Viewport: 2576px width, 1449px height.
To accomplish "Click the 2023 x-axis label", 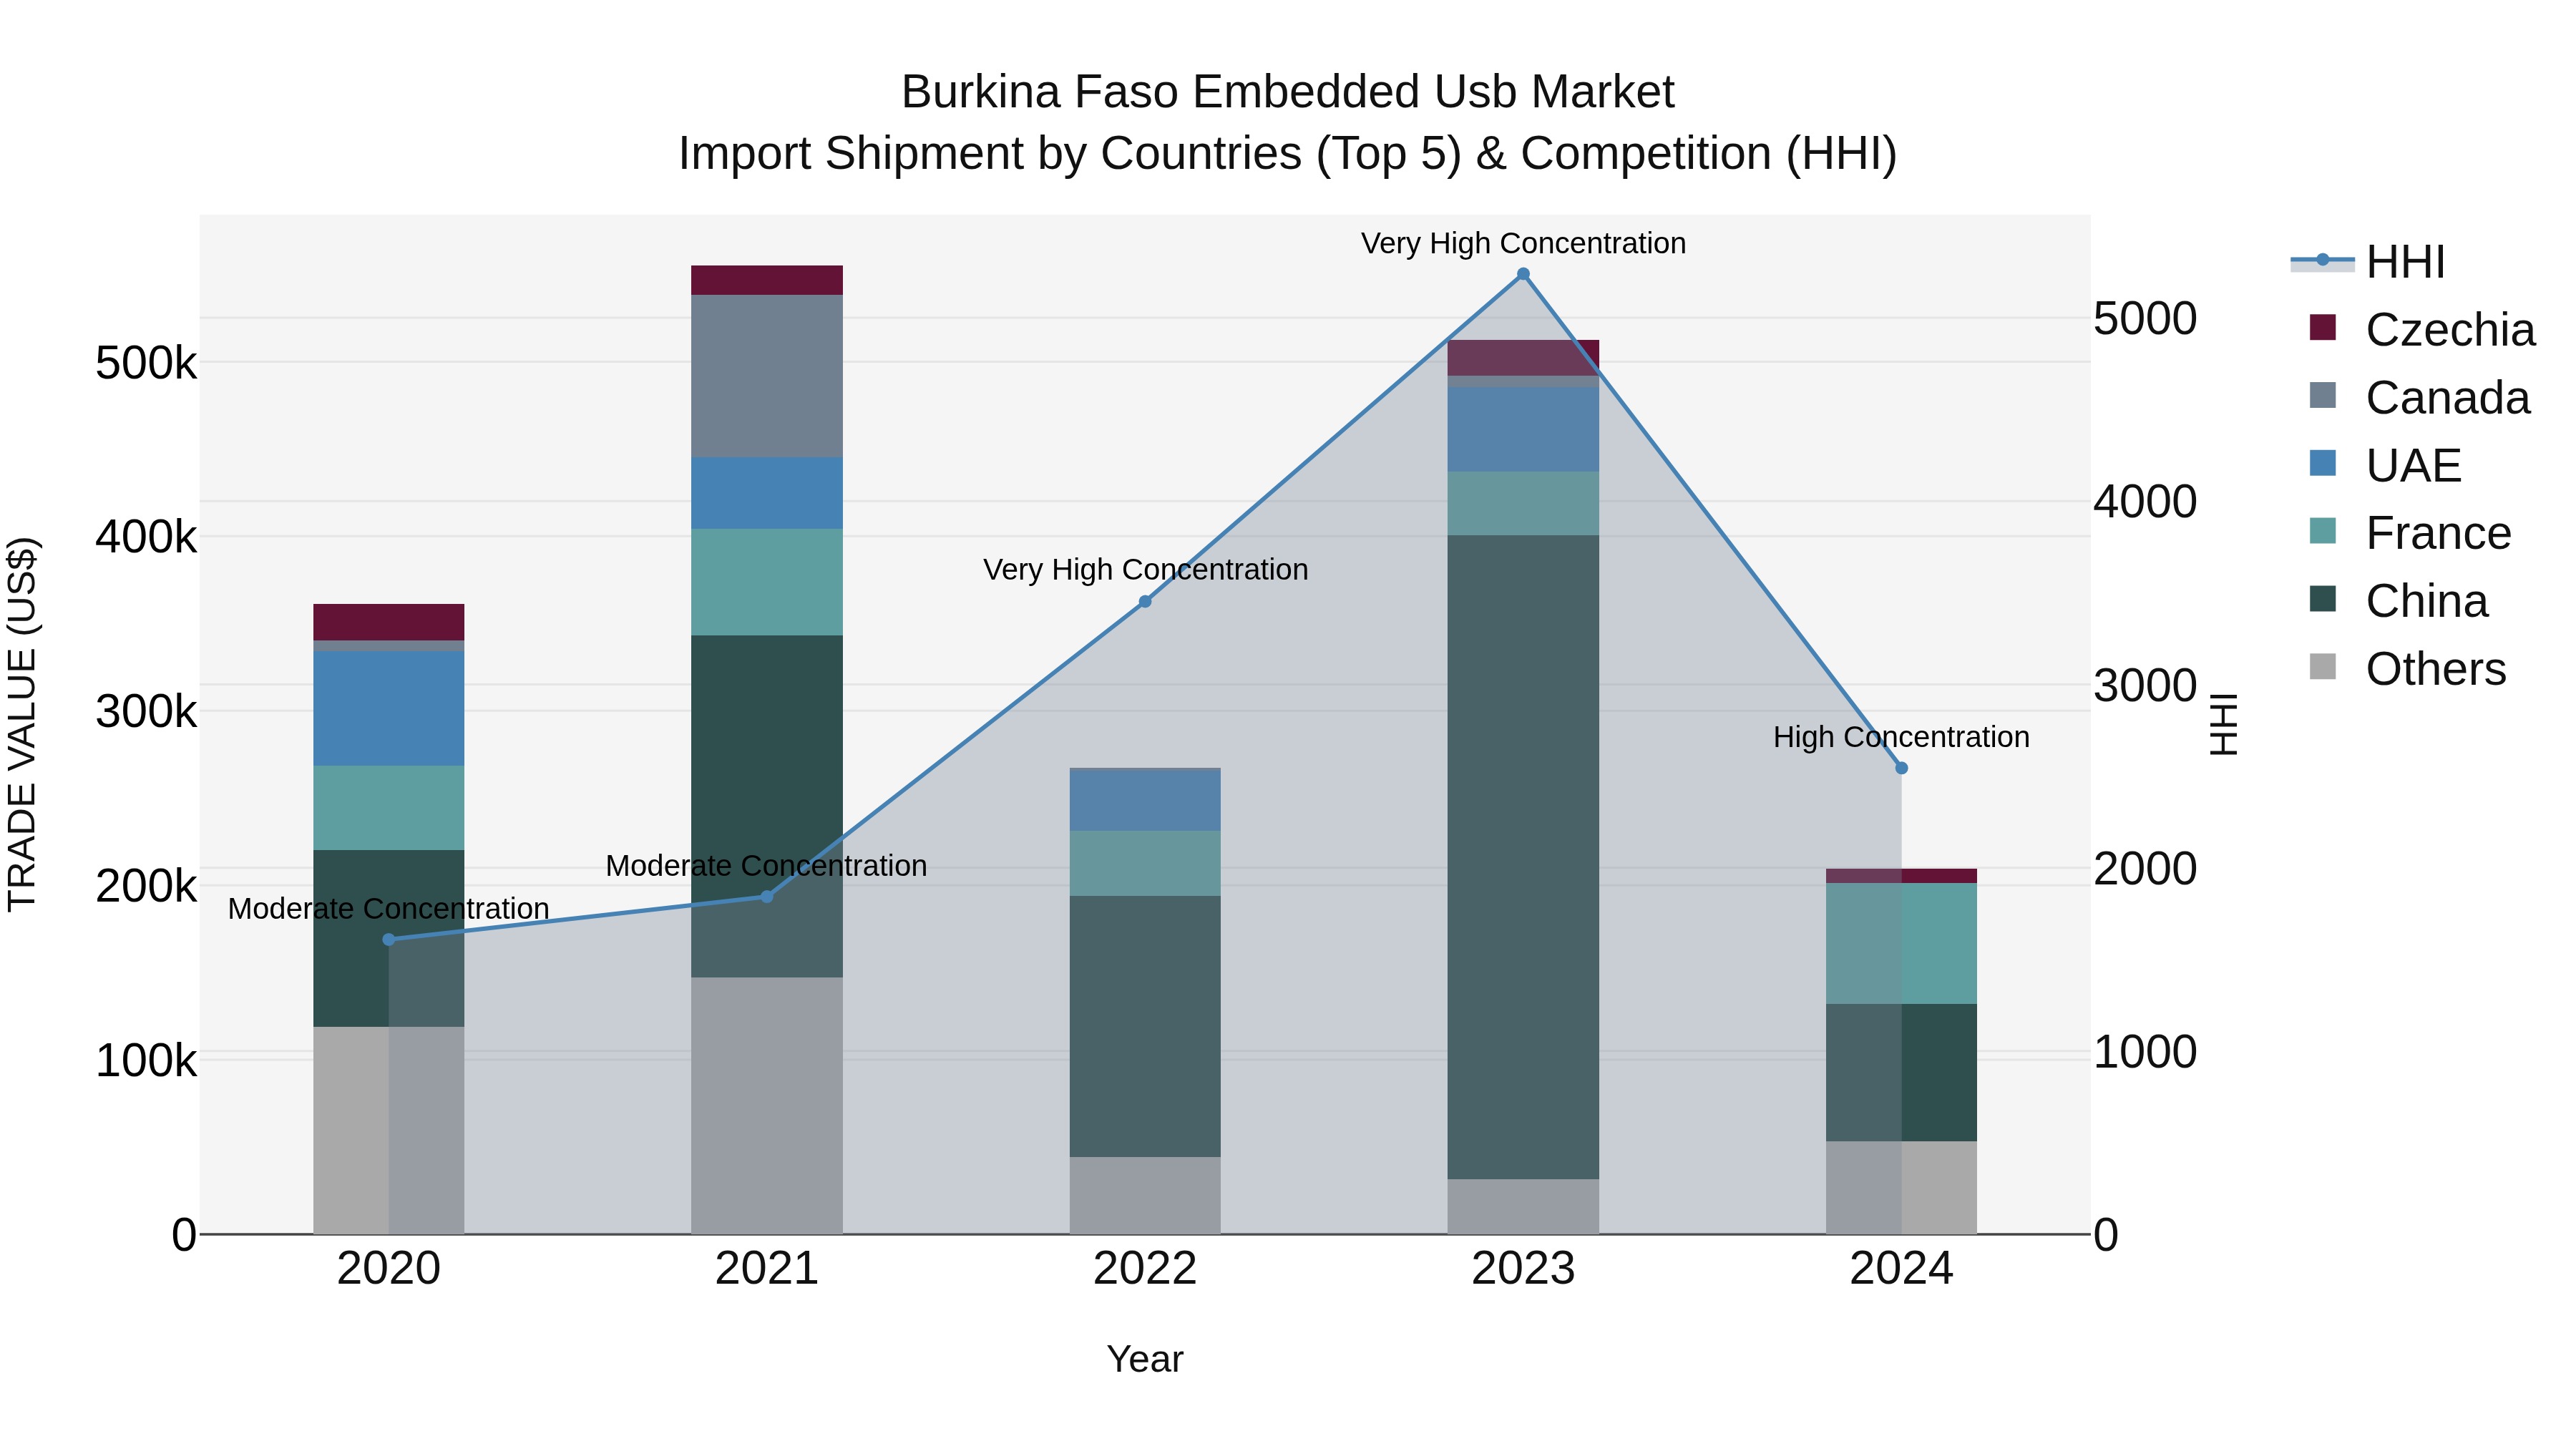I will [x=1523, y=1269].
